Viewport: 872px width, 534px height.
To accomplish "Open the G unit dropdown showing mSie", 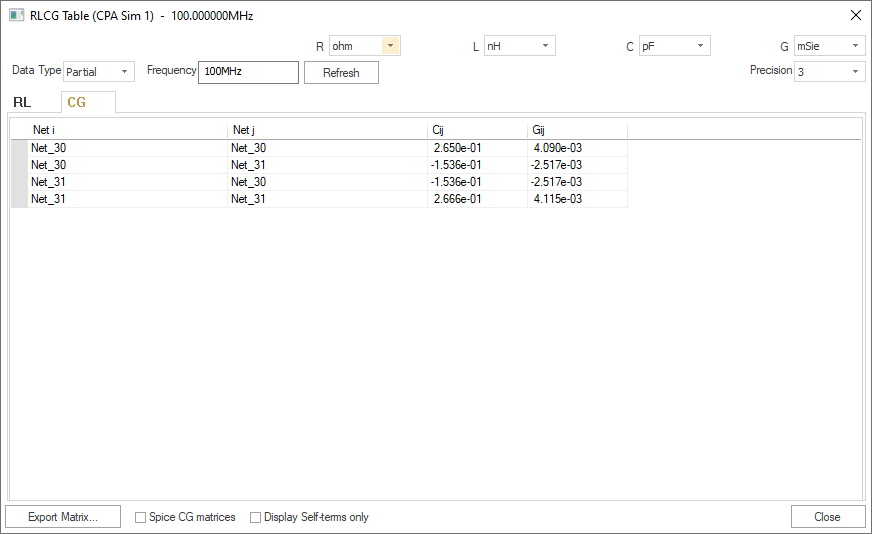I will tap(829, 46).
